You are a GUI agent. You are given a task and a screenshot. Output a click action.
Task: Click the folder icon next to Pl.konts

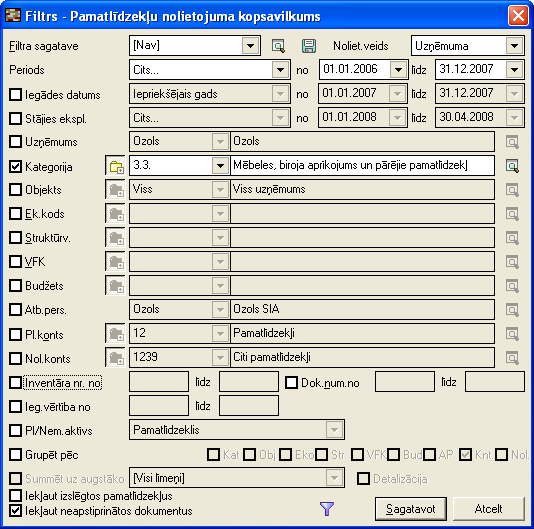point(115,334)
